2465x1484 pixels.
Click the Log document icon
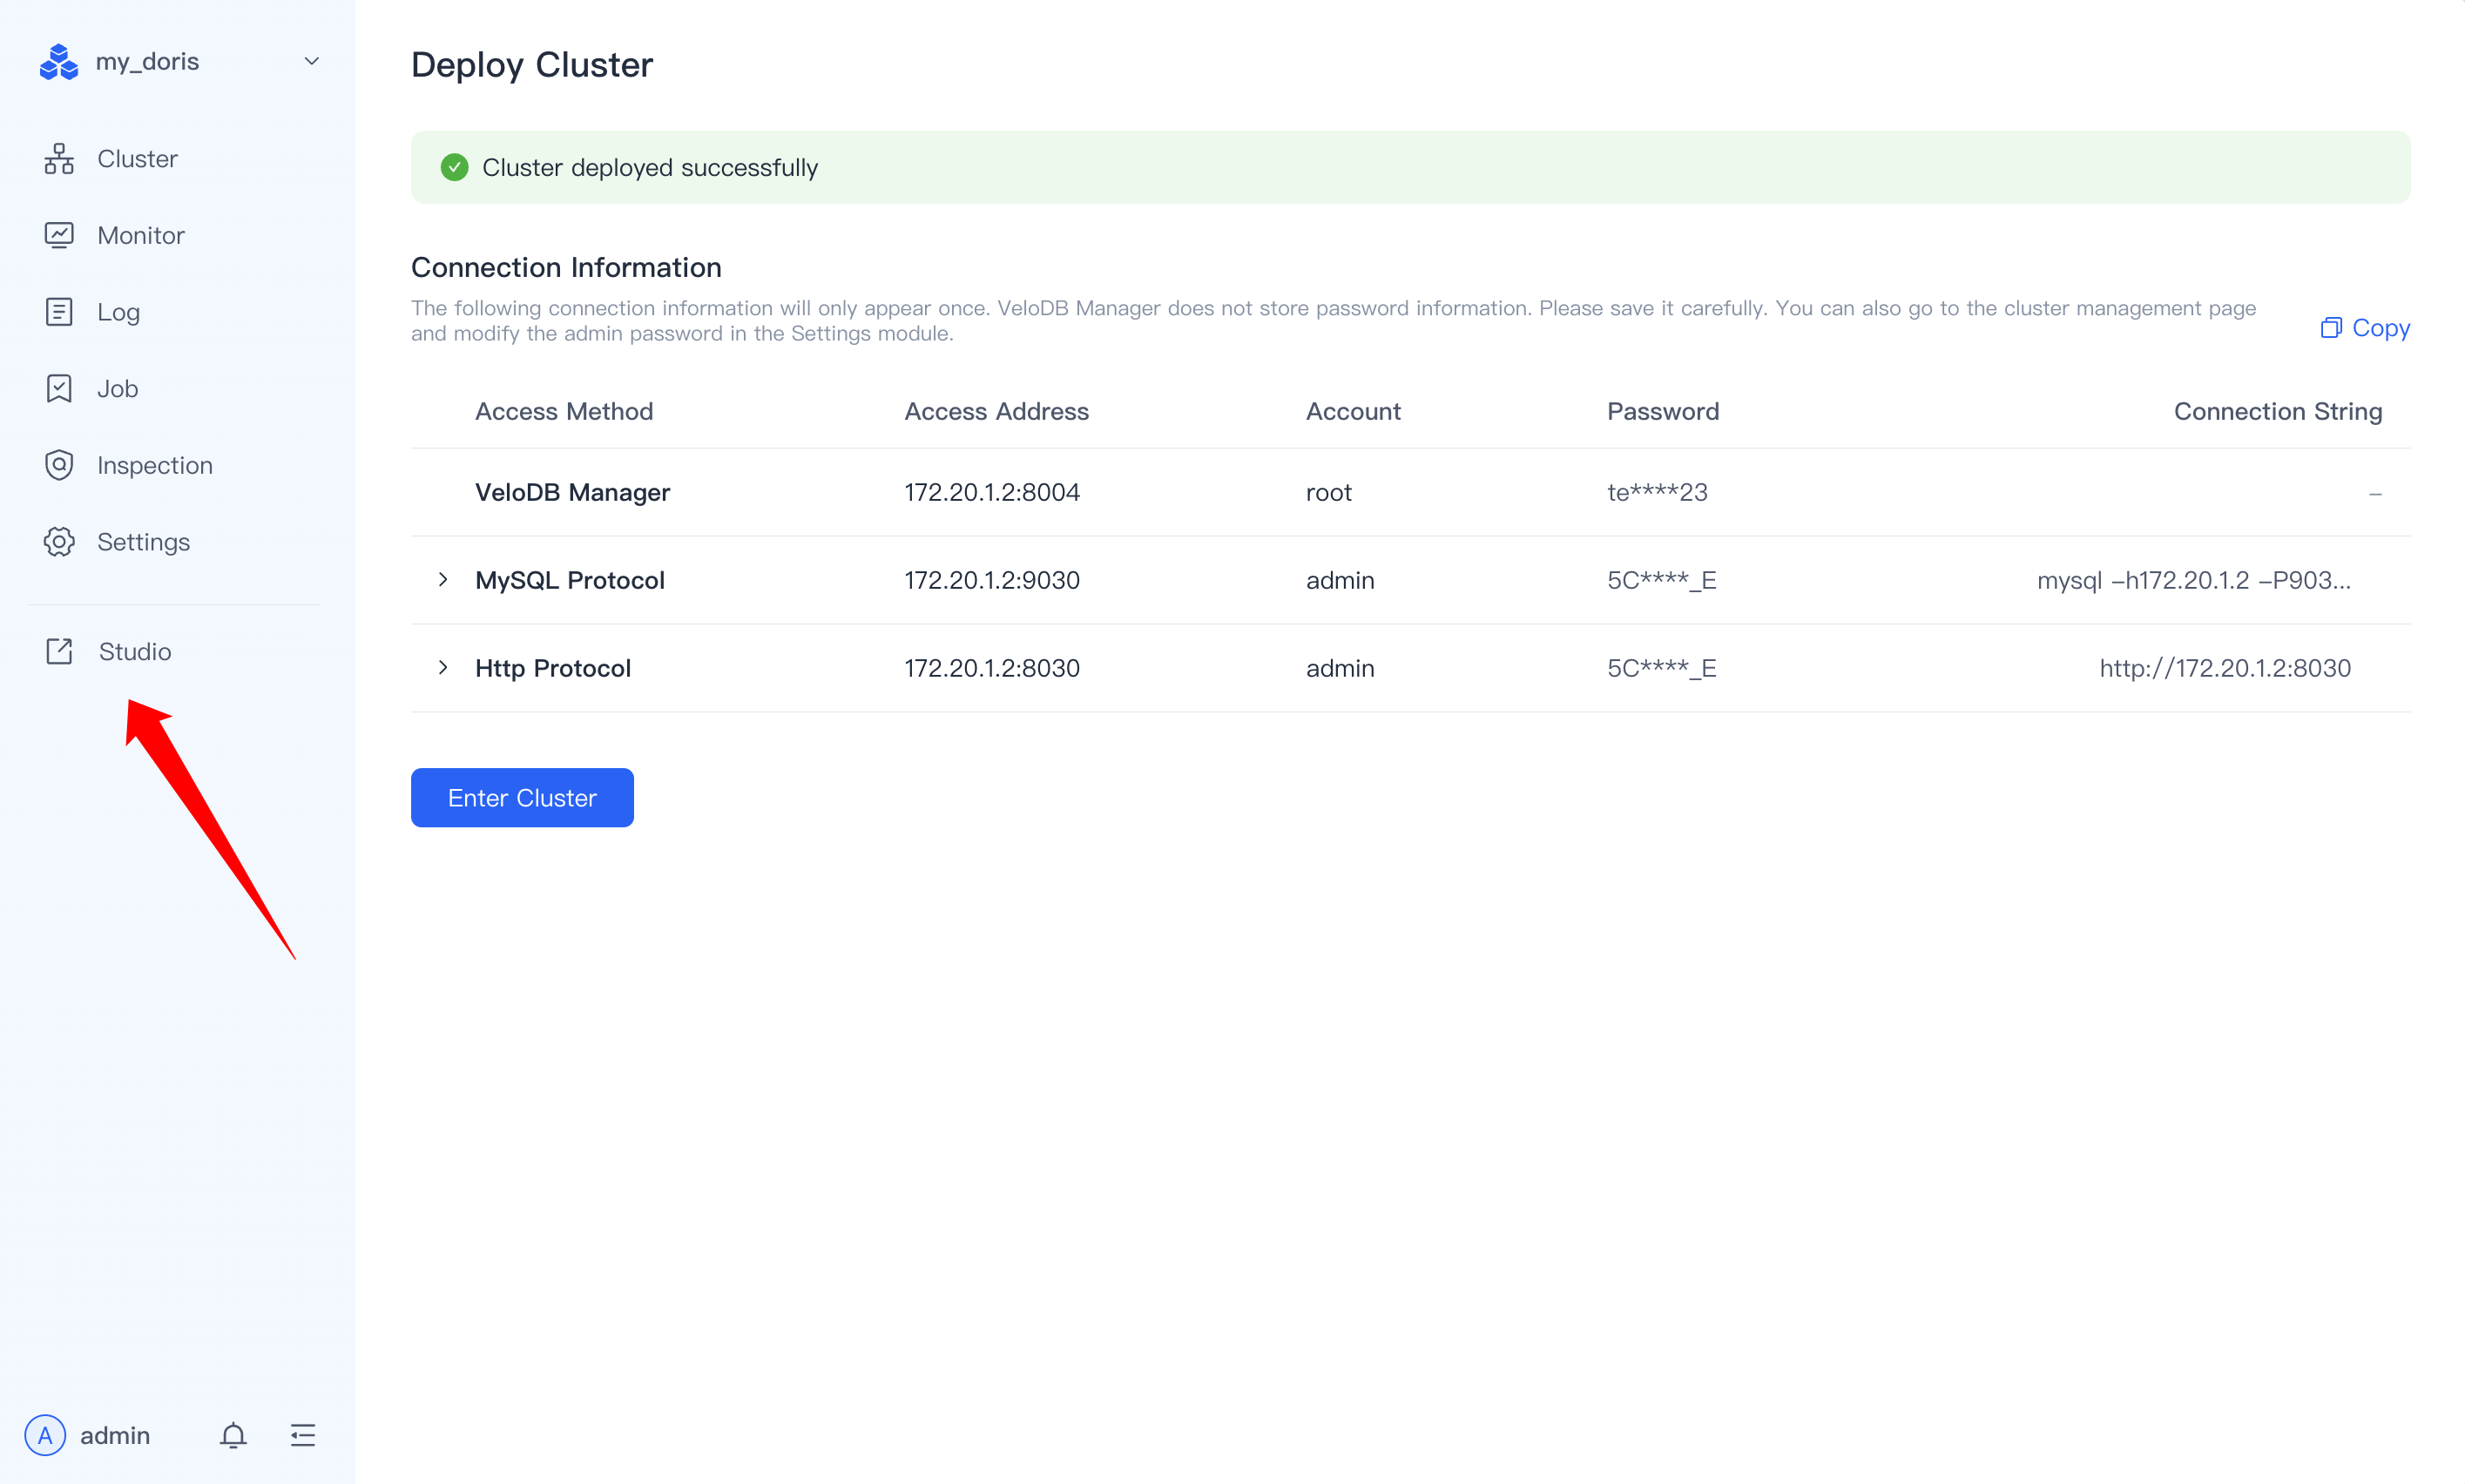[x=59, y=312]
